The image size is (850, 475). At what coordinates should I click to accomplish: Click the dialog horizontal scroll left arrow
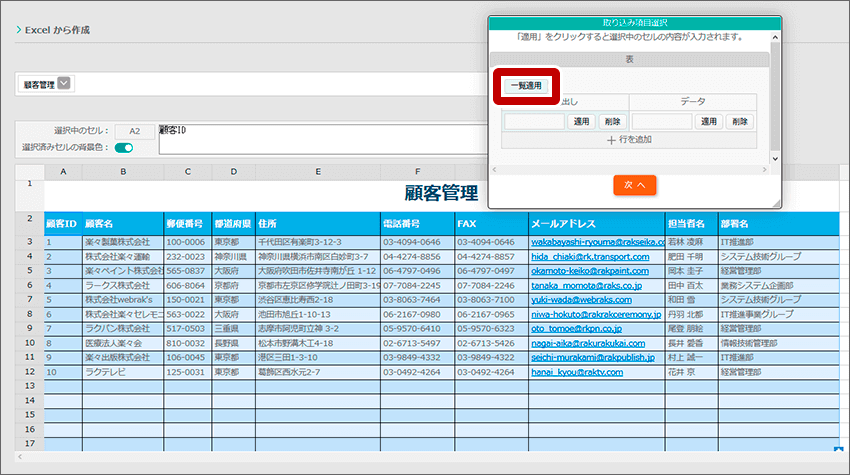pos(494,170)
